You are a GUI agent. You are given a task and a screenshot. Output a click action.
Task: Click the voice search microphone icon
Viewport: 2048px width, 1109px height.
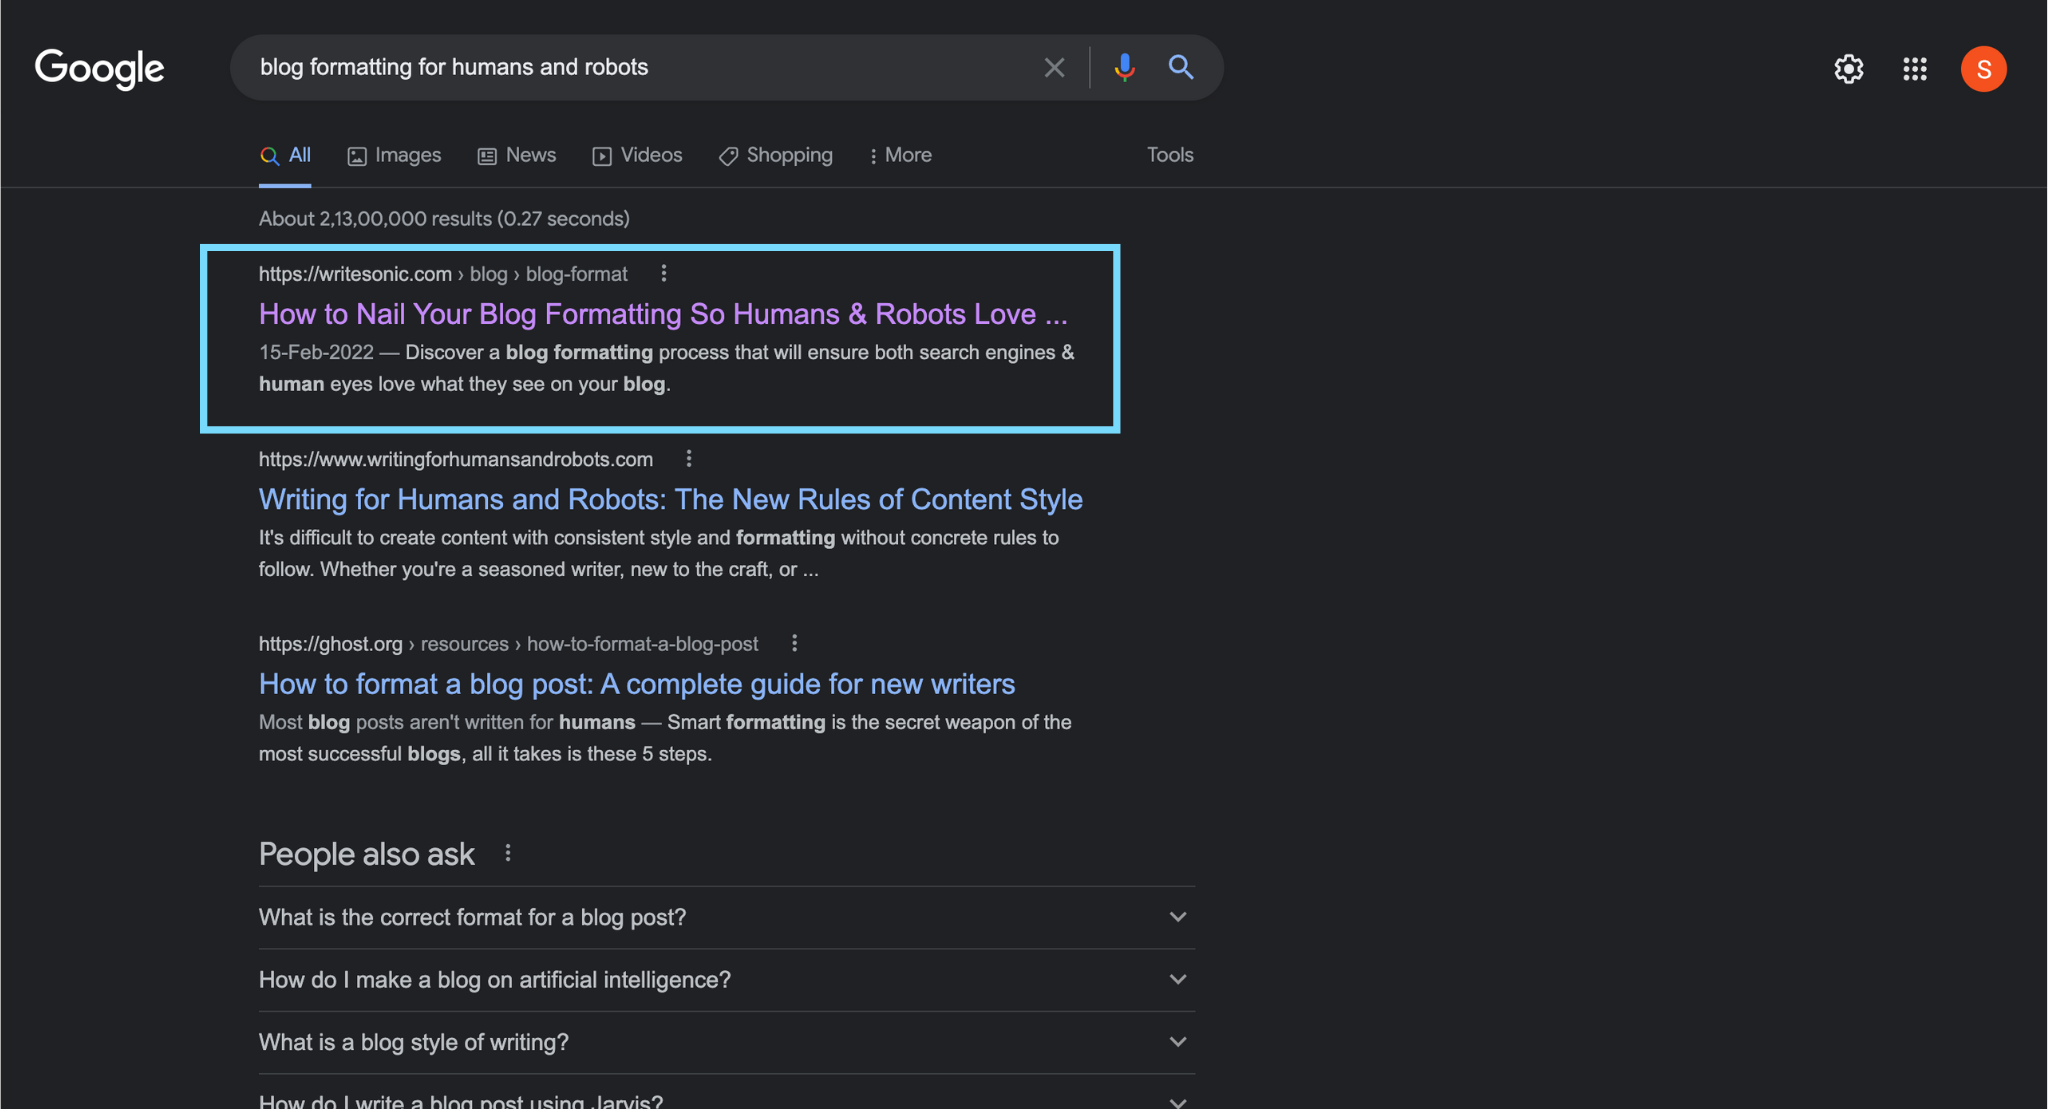[x=1124, y=67]
